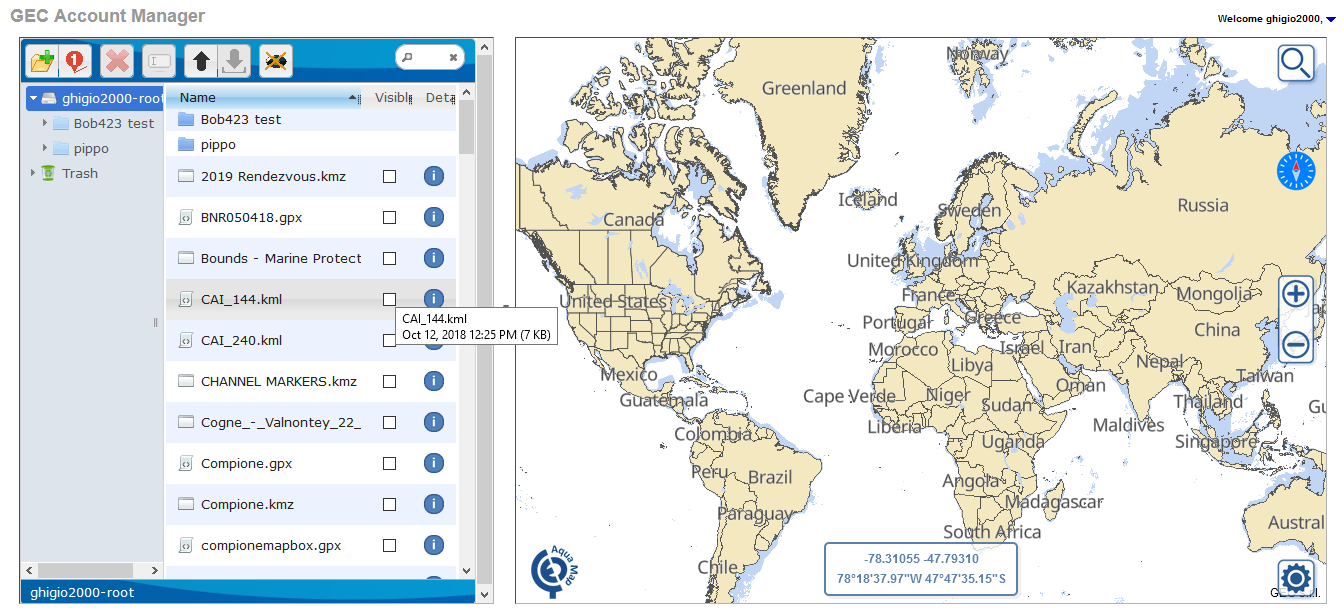
Task: Open map search with magnifier icon
Action: [x=1296, y=63]
